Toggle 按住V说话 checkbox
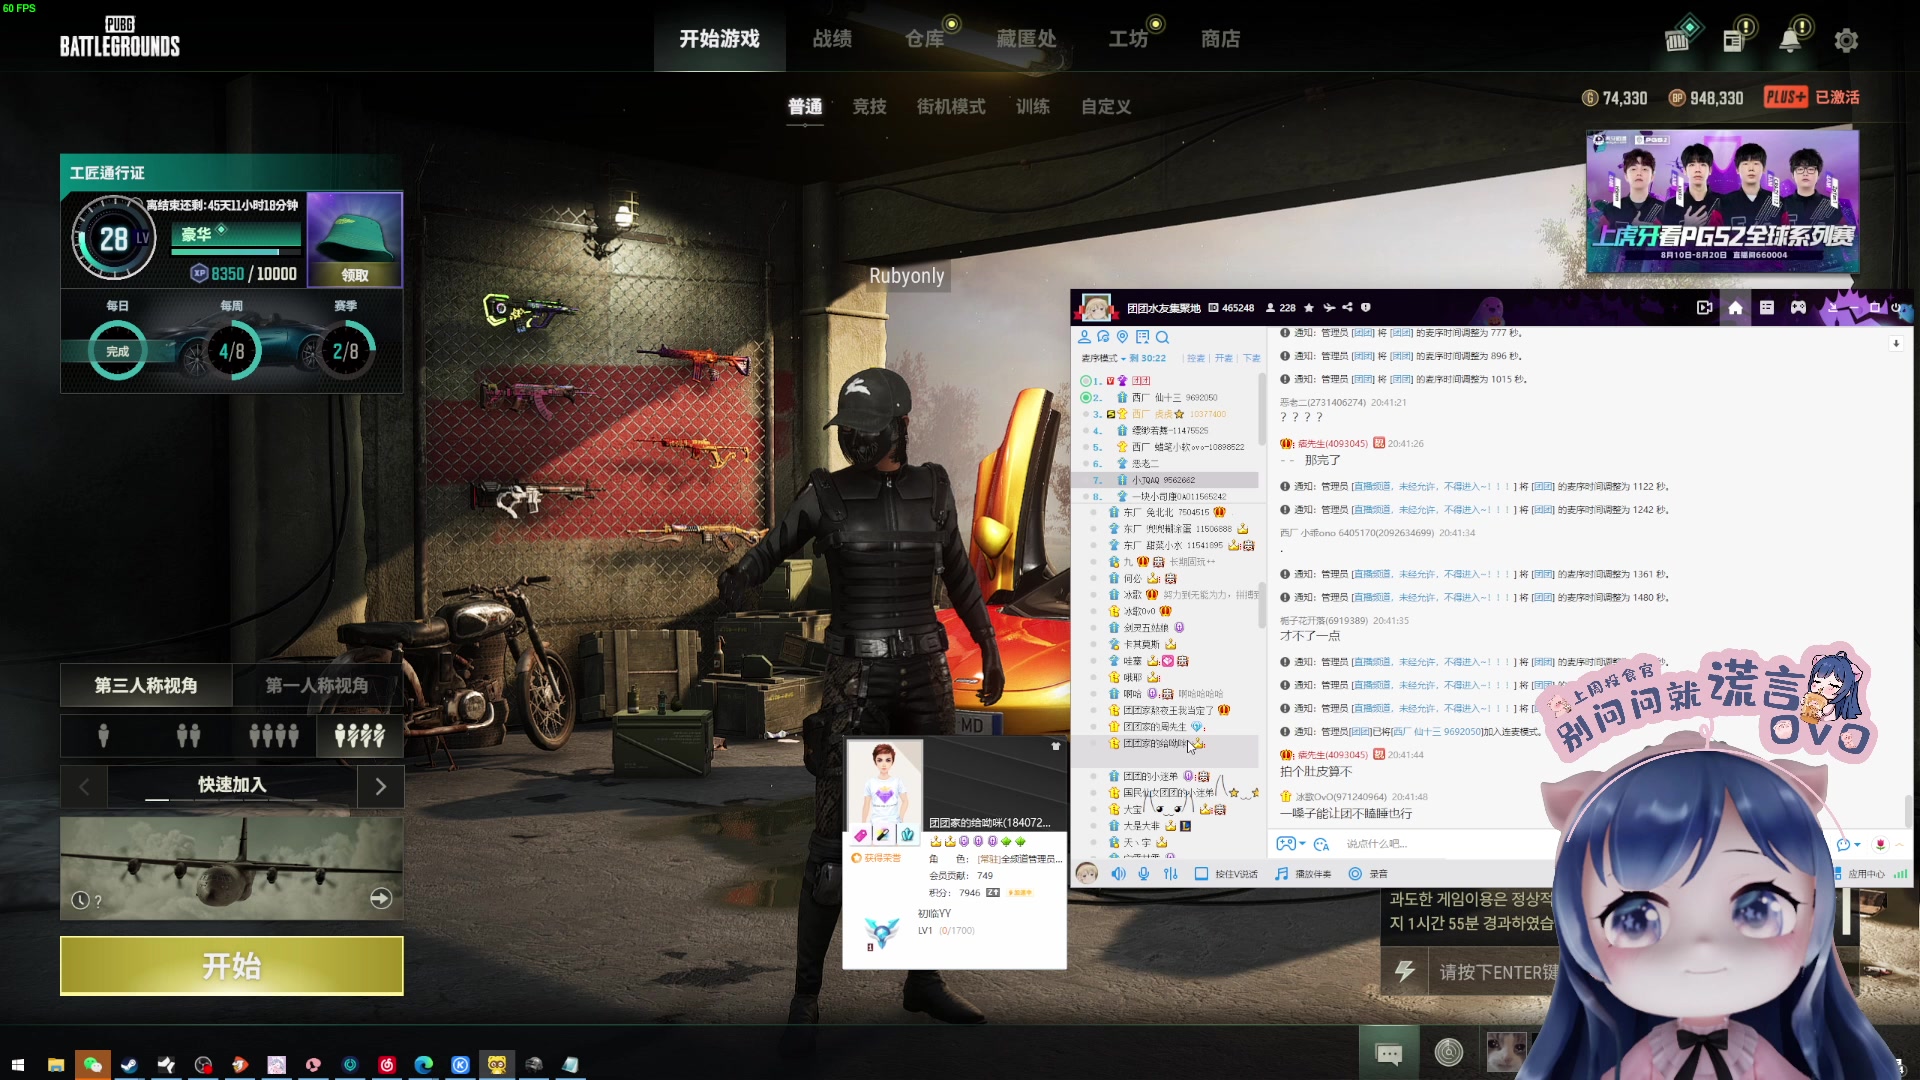Image resolution: width=1920 pixels, height=1080 pixels. 1201,874
